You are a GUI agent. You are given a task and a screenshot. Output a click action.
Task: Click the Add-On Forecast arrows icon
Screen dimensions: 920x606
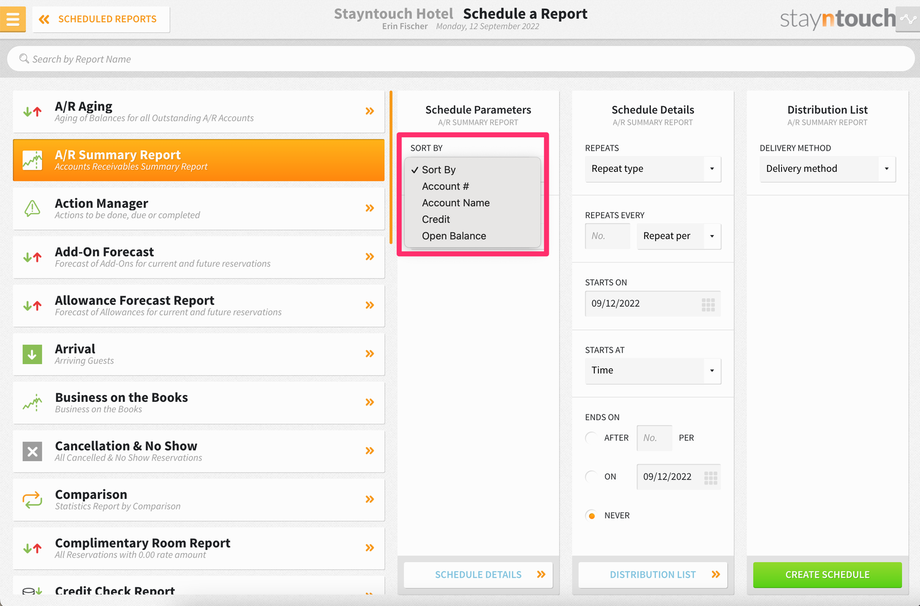(x=32, y=257)
